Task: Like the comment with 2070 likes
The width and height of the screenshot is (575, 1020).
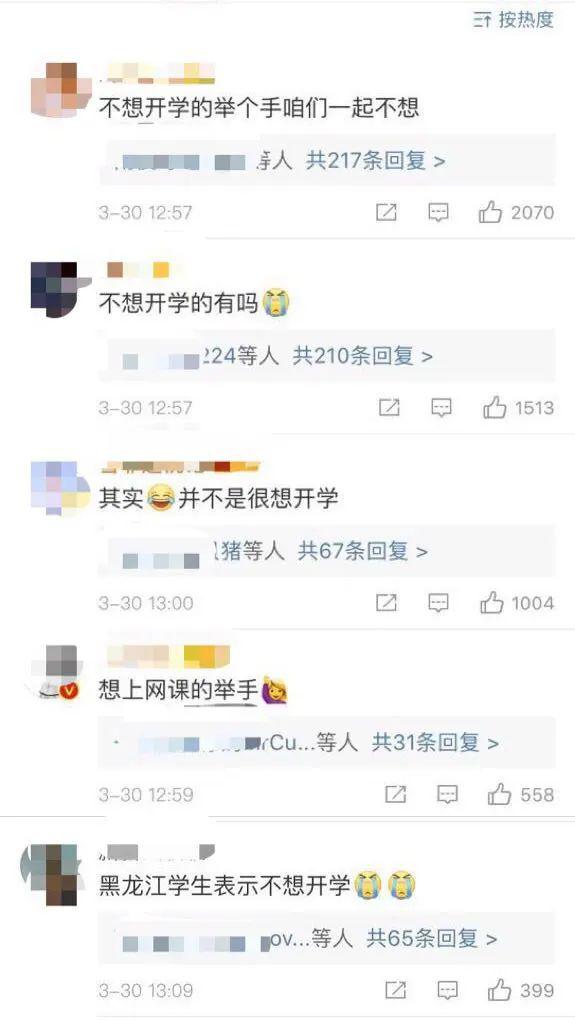Action: click(490, 212)
